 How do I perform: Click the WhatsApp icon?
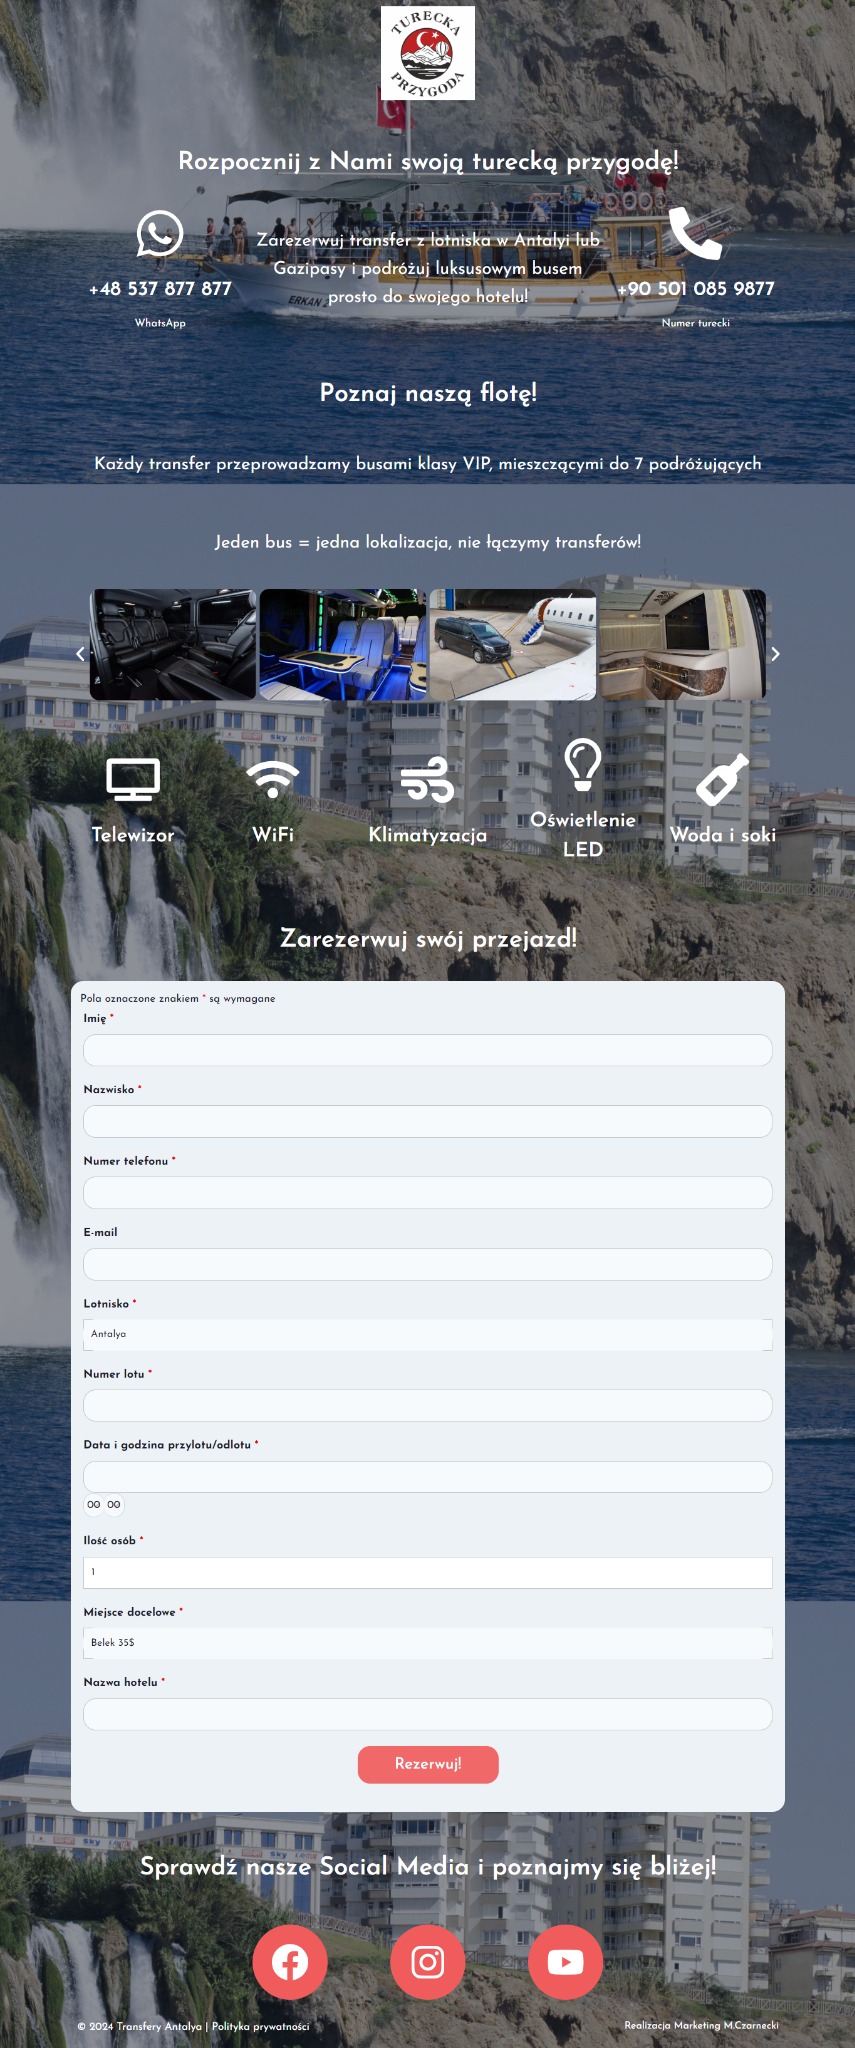coord(160,234)
